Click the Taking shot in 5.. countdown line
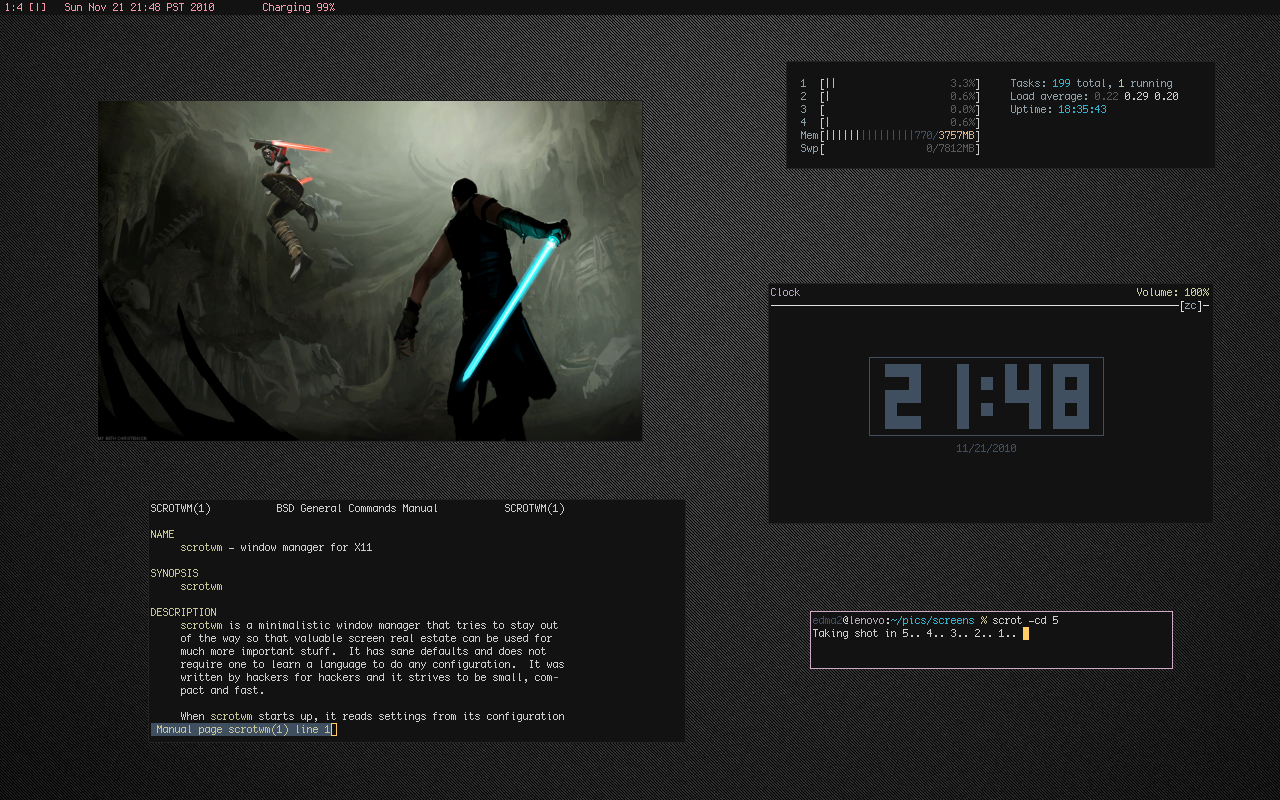 [x=914, y=634]
